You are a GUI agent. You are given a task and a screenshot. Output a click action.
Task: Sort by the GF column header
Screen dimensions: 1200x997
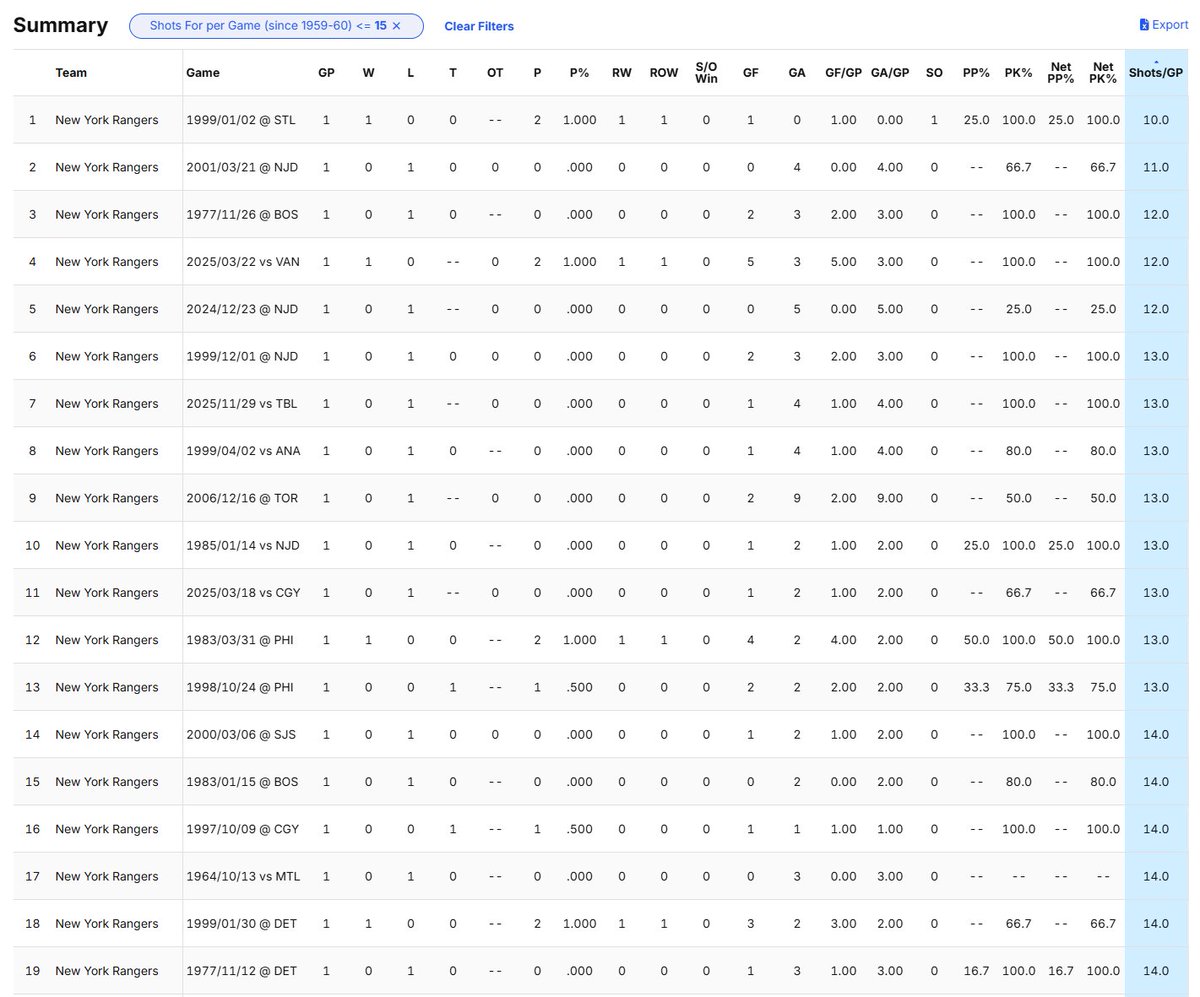click(x=751, y=73)
